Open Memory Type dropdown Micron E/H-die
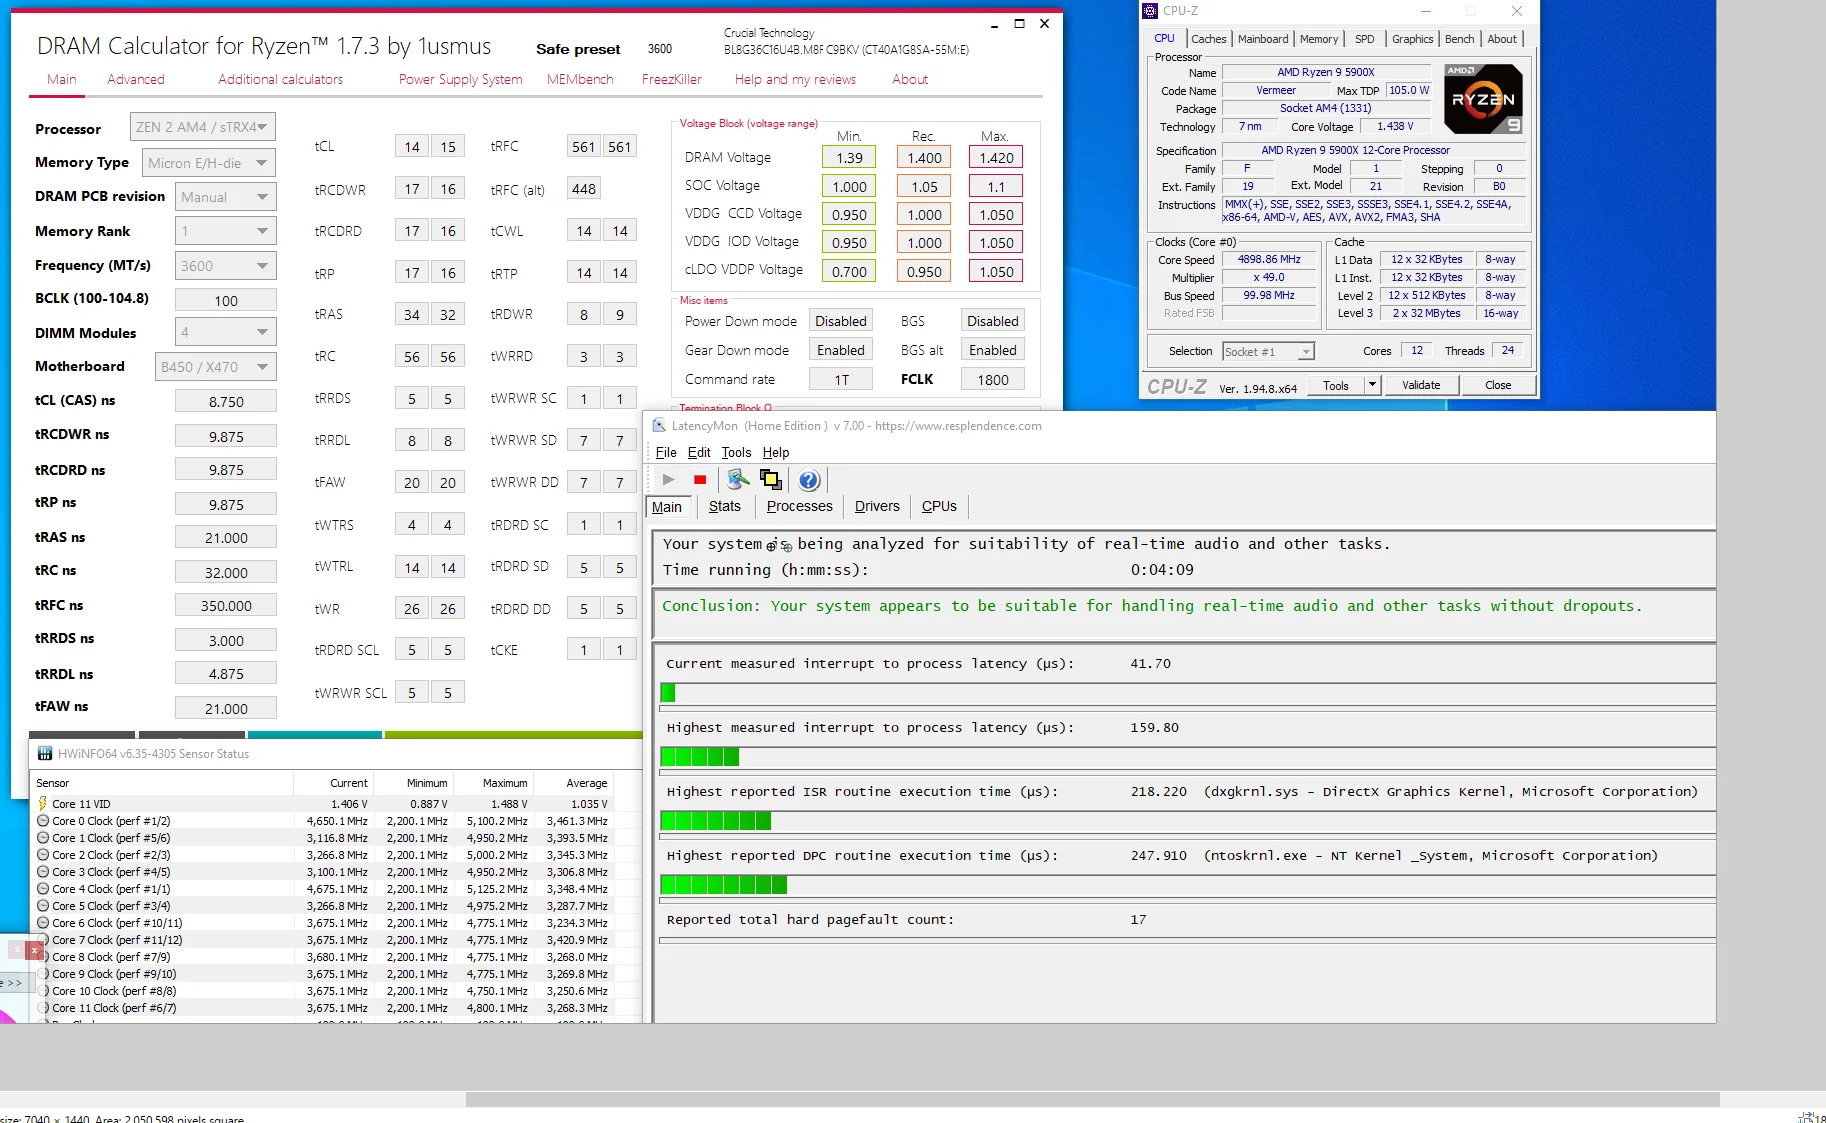This screenshot has width=1826, height=1123. (209, 163)
